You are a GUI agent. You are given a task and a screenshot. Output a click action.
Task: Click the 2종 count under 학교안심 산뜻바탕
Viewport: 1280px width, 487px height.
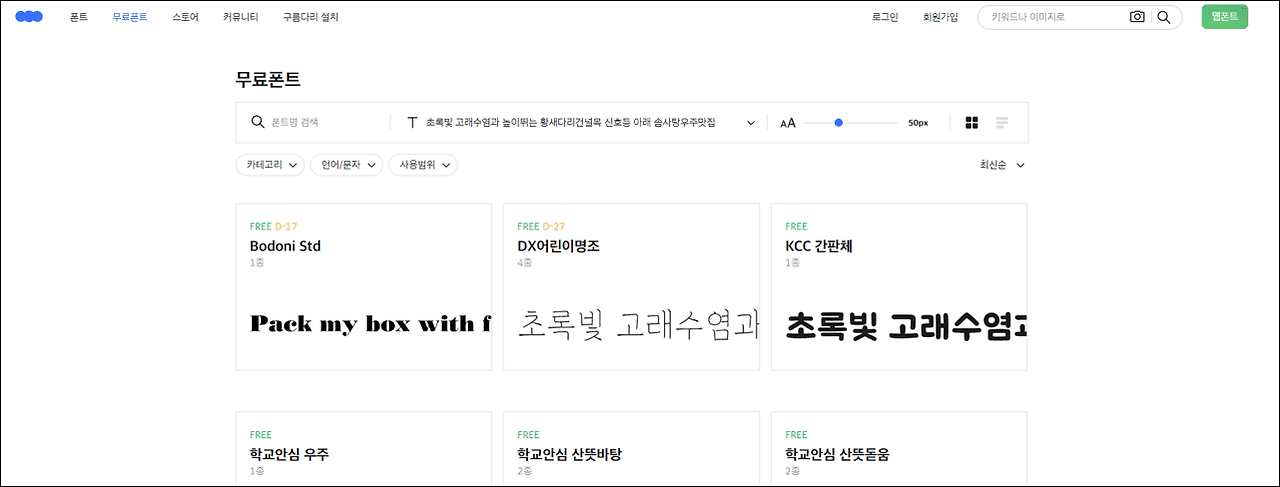click(x=525, y=471)
